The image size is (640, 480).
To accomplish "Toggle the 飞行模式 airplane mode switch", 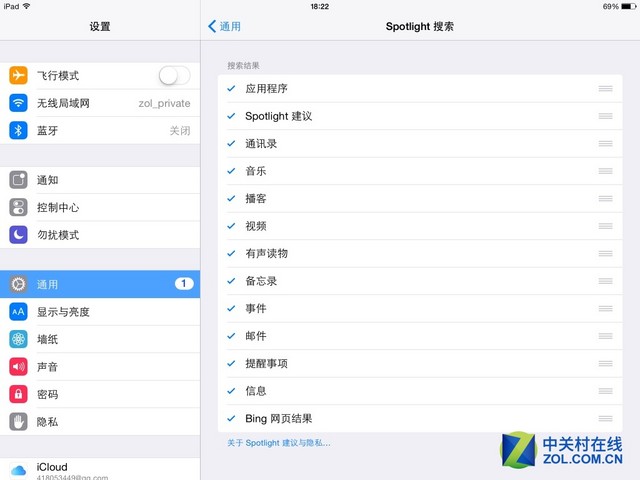I will (x=174, y=76).
